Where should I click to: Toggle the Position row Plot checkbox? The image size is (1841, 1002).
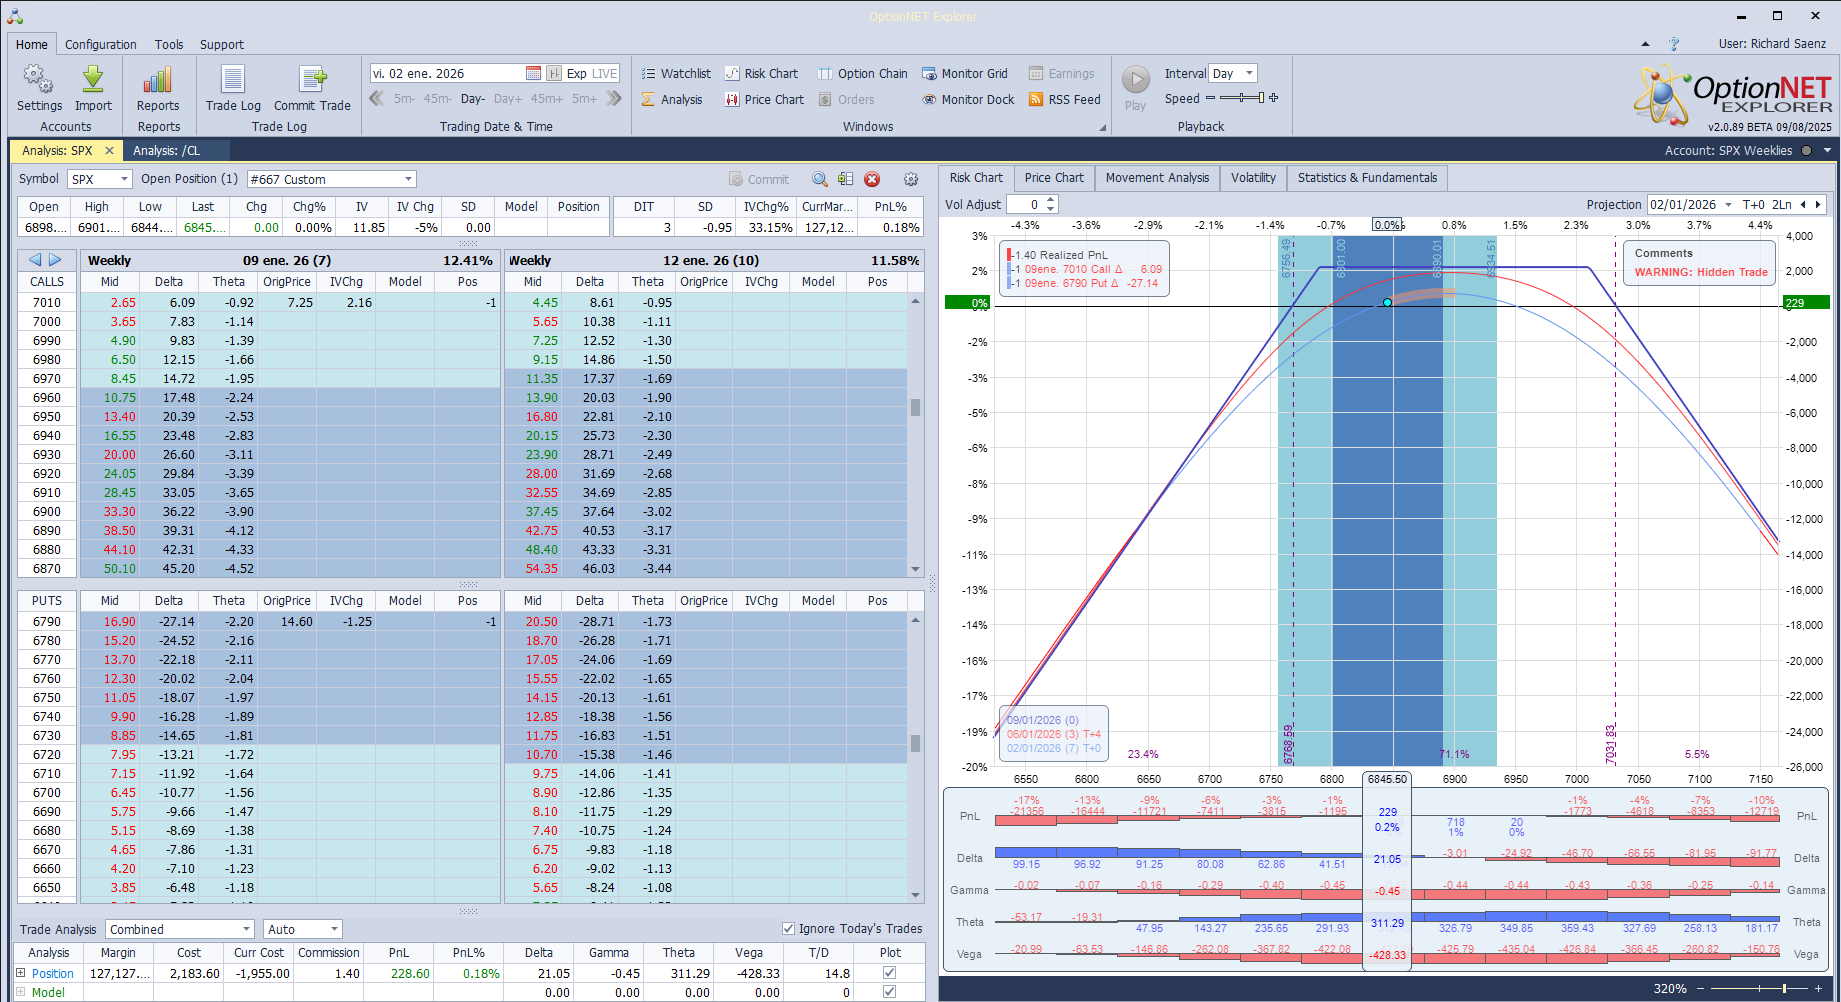[889, 973]
